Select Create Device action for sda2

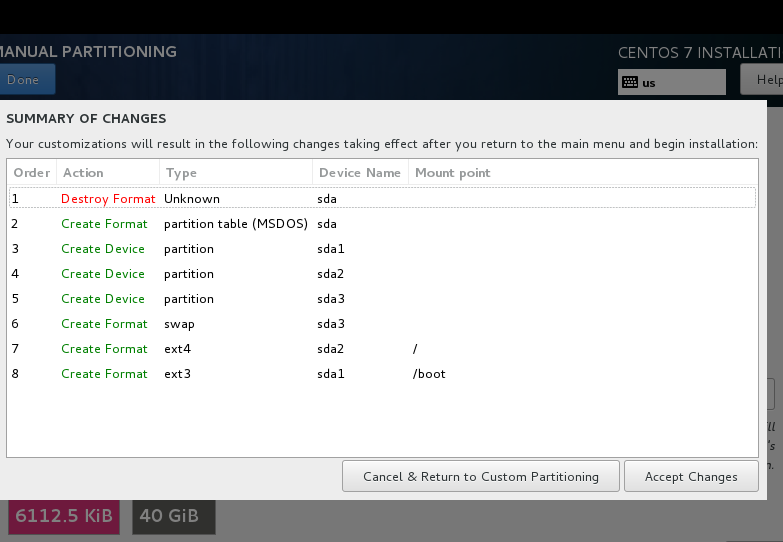coord(103,274)
